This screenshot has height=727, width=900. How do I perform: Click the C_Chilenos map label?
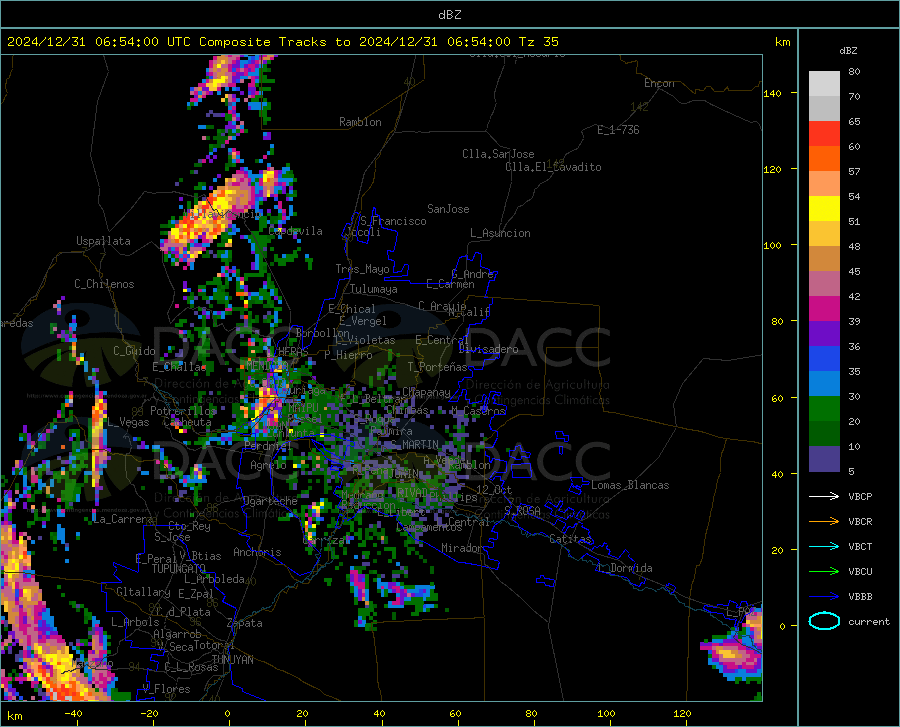(x=104, y=284)
